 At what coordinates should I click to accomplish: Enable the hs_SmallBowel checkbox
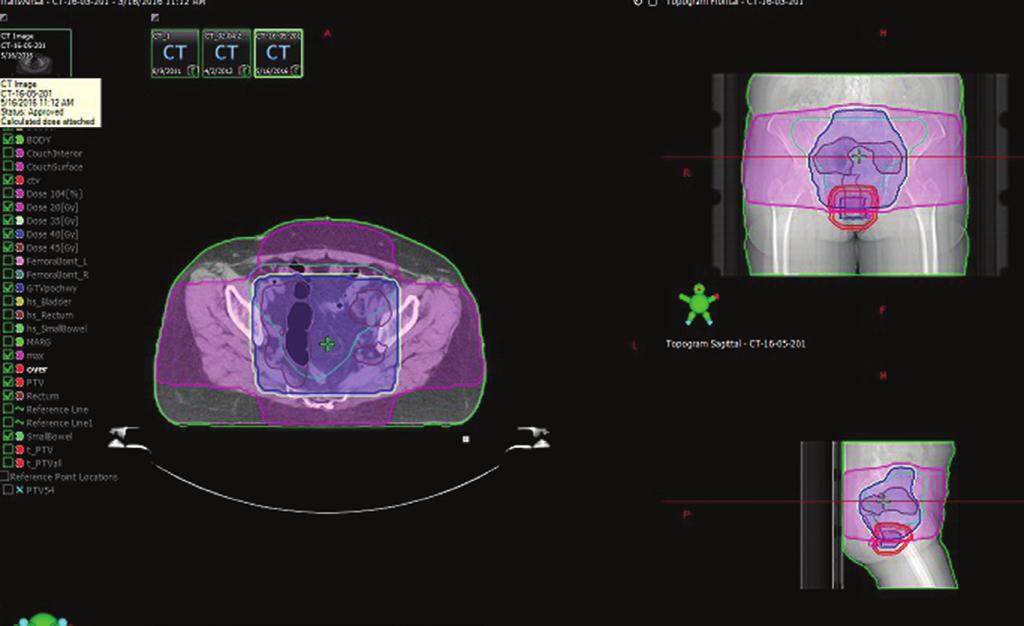(8, 328)
